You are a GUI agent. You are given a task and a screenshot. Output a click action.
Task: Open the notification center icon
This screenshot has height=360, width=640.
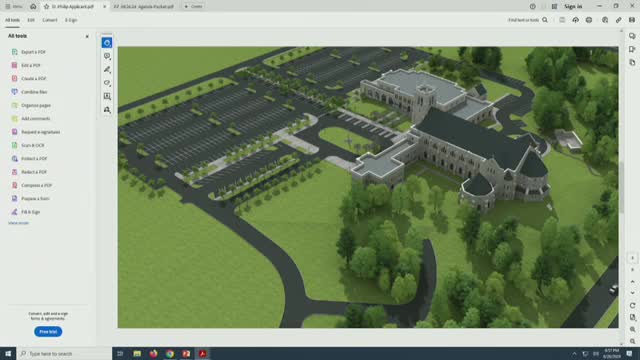[629, 353]
